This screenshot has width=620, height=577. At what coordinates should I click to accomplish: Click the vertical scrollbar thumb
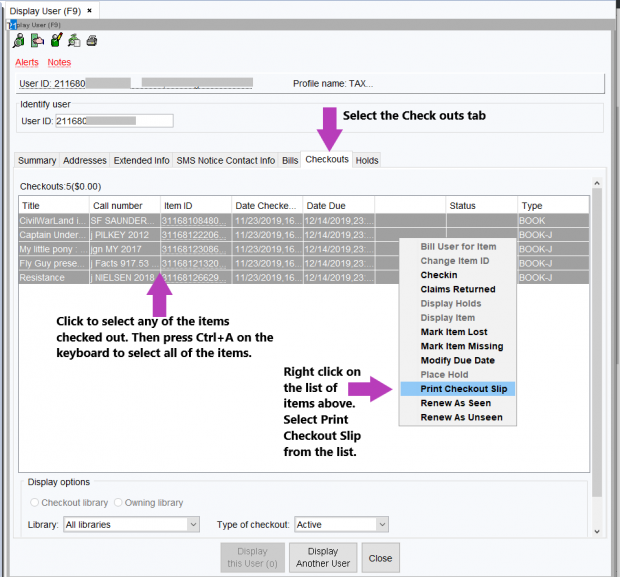coord(597,342)
